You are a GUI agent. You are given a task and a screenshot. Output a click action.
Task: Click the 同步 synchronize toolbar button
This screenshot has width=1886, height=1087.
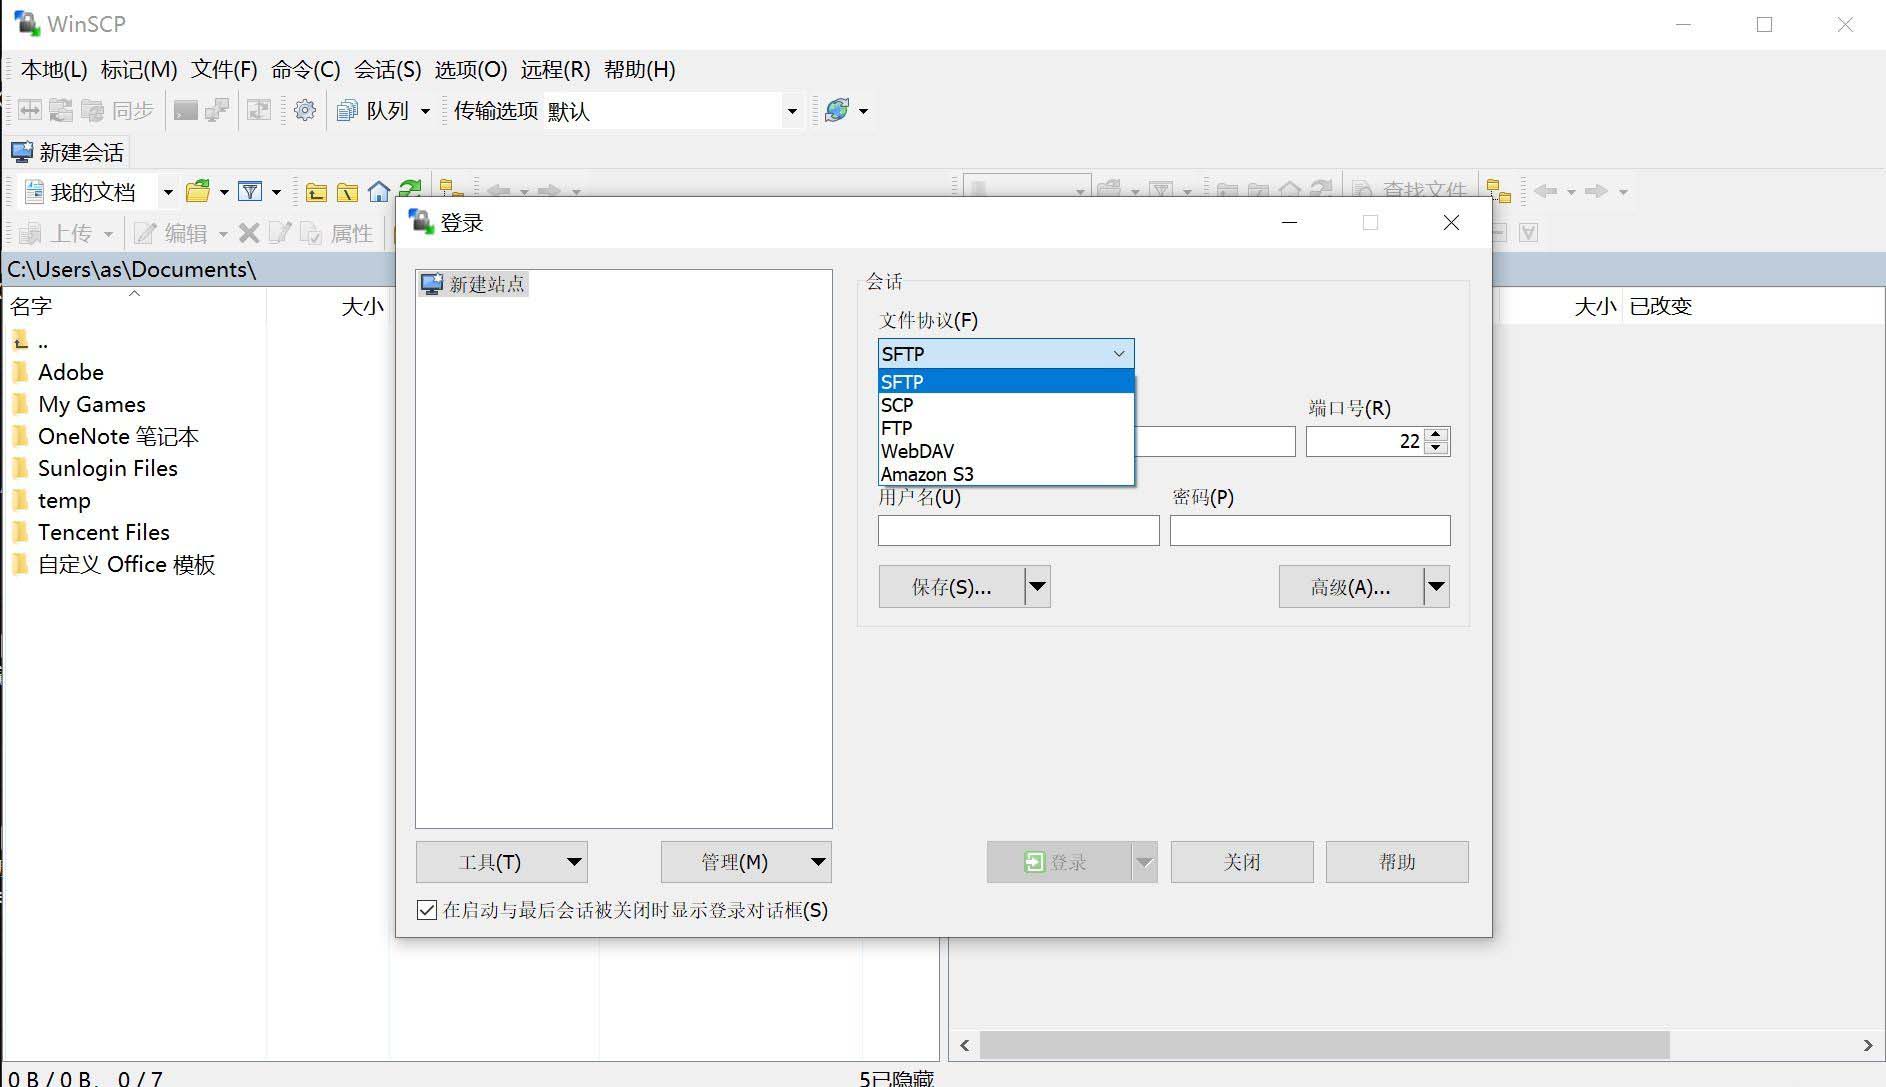(119, 110)
